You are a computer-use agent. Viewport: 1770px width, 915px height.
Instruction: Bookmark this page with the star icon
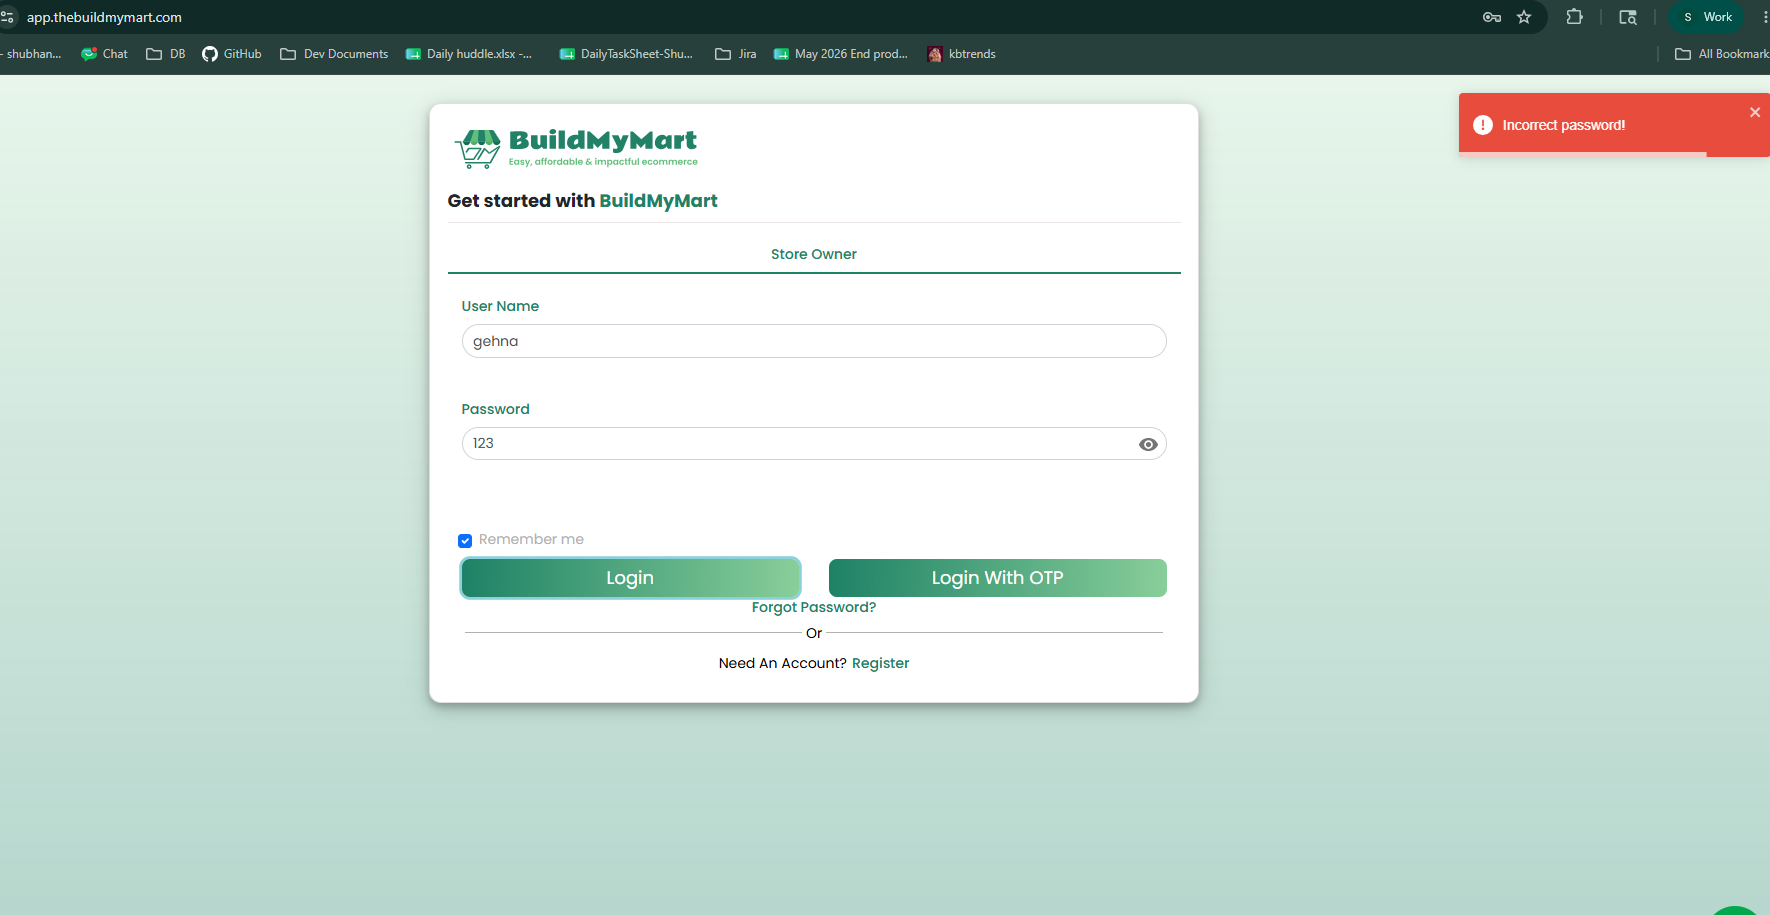tap(1524, 17)
